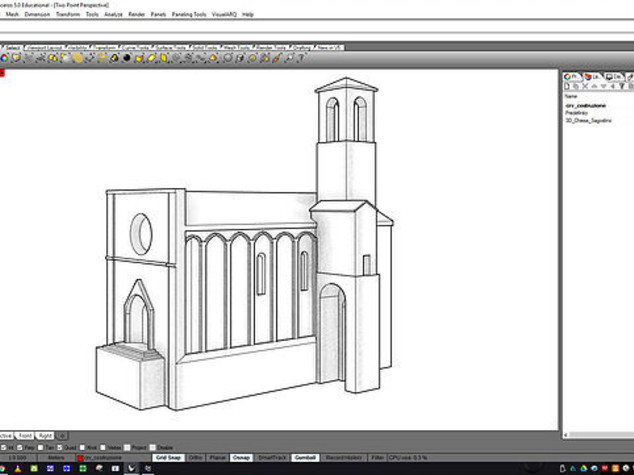
Task: Toggle Ortho in status bar
Action: [x=196, y=458]
